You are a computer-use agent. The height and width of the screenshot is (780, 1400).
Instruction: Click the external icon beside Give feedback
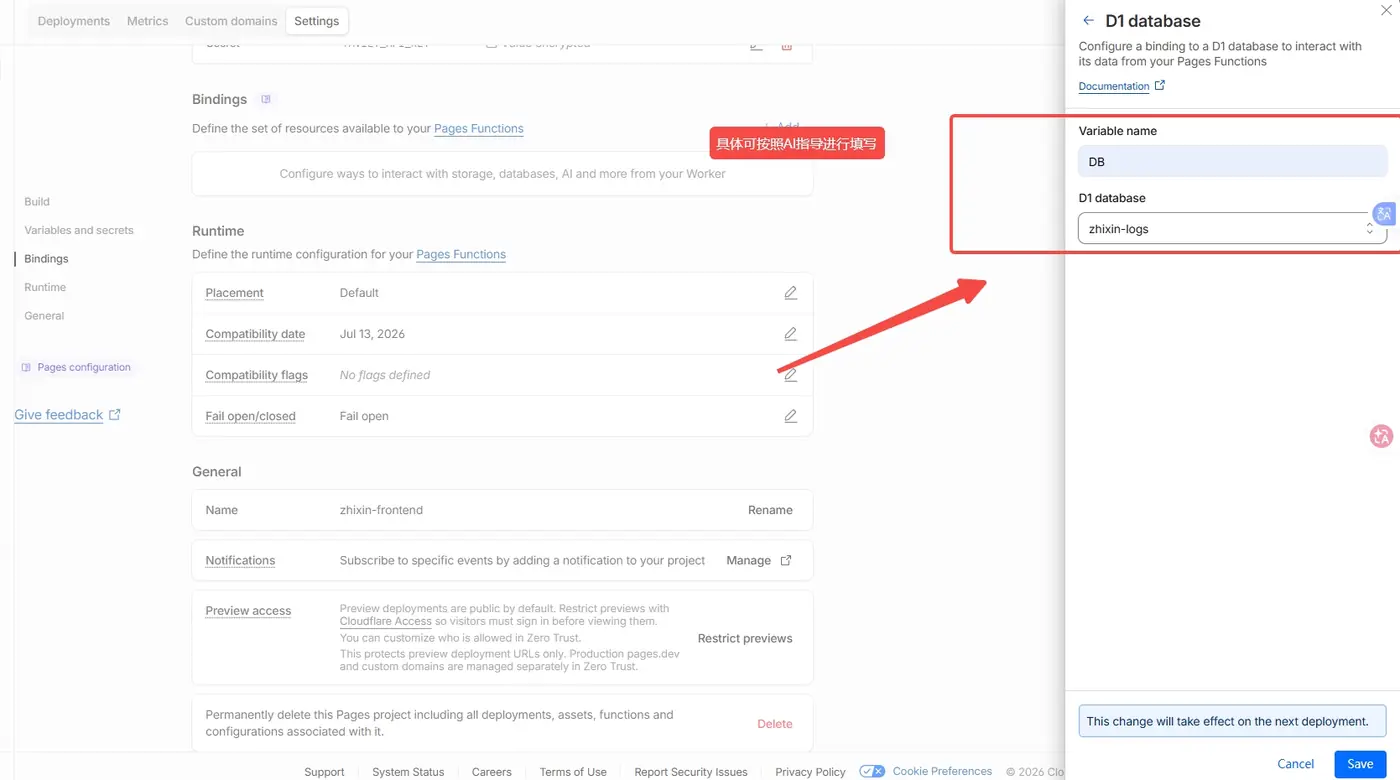[x=114, y=415]
